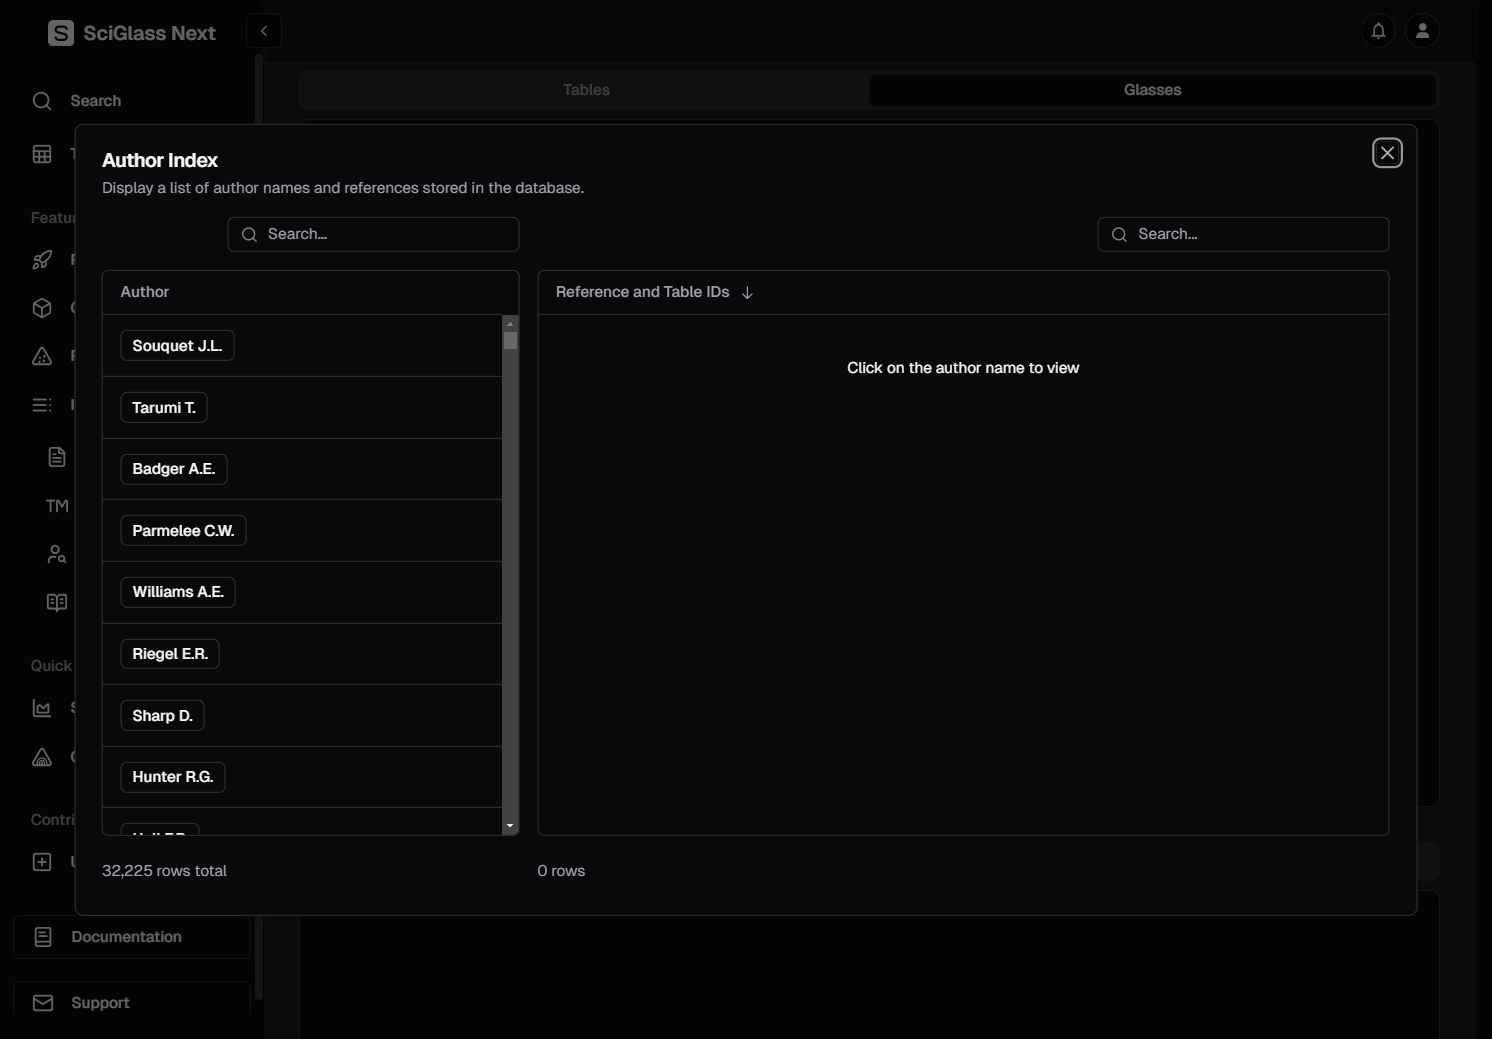Close the Author Index dialog
Image resolution: width=1492 pixels, height=1039 pixels.
(1387, 153)
